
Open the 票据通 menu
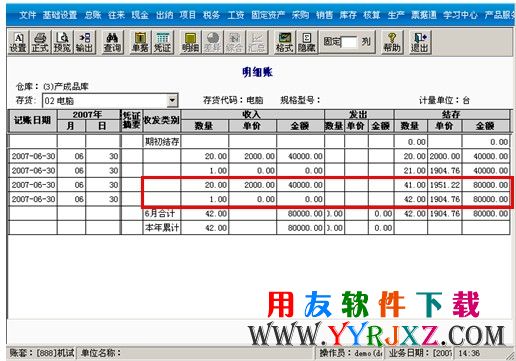(x=424, y=15)
